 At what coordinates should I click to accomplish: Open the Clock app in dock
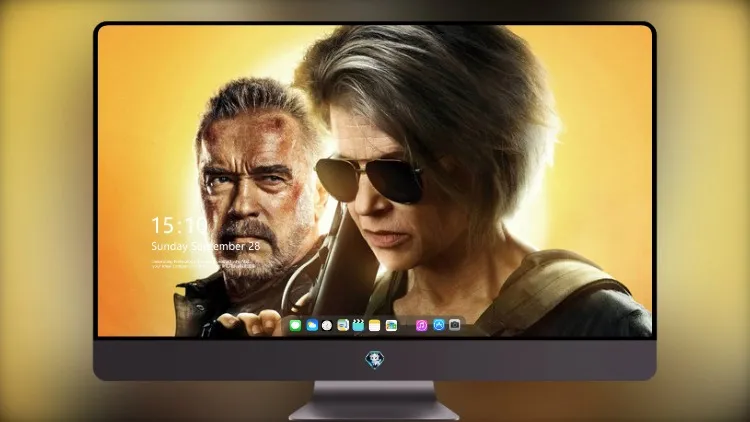click(327, 325)
